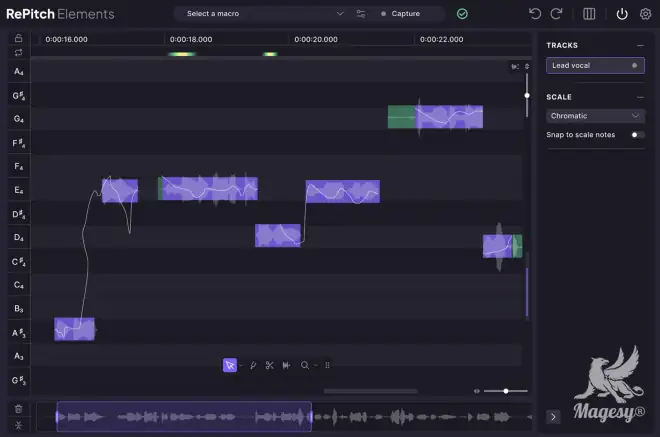Click the horizontal zoom width icon
The width and height of the screenshot is (660, 437).
(476, 391)
